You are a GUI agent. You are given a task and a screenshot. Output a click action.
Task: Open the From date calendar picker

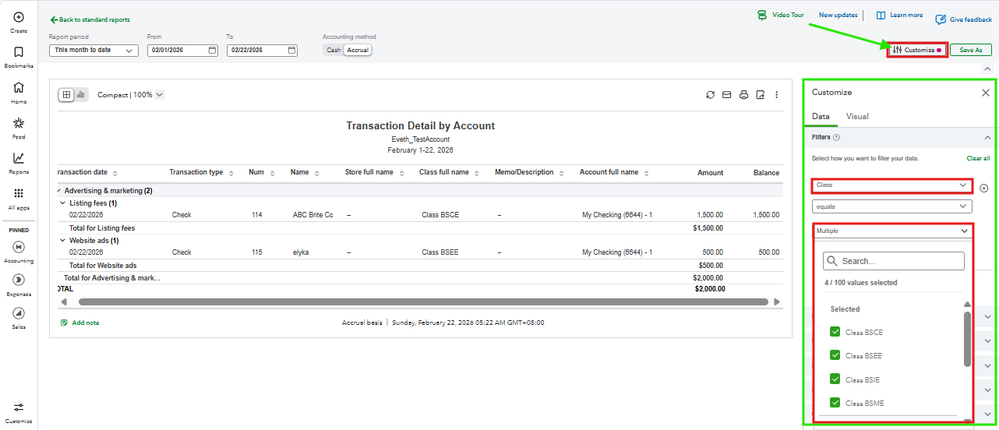(x=212, y=50)
